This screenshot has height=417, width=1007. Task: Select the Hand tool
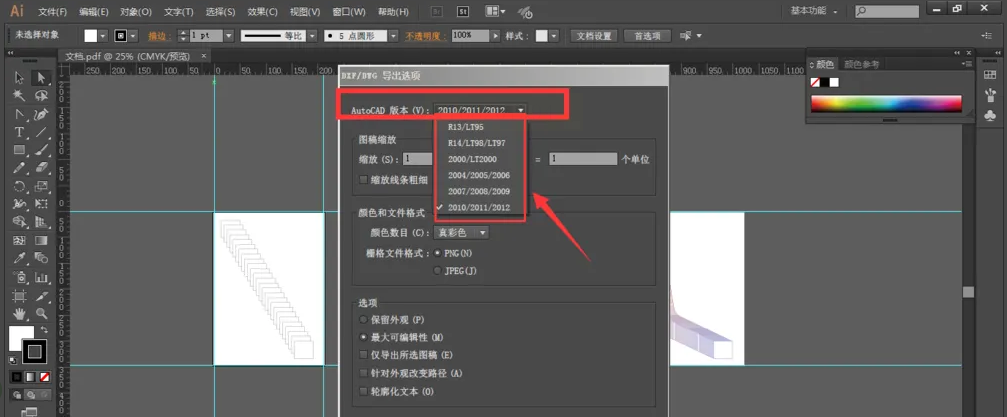20,314
